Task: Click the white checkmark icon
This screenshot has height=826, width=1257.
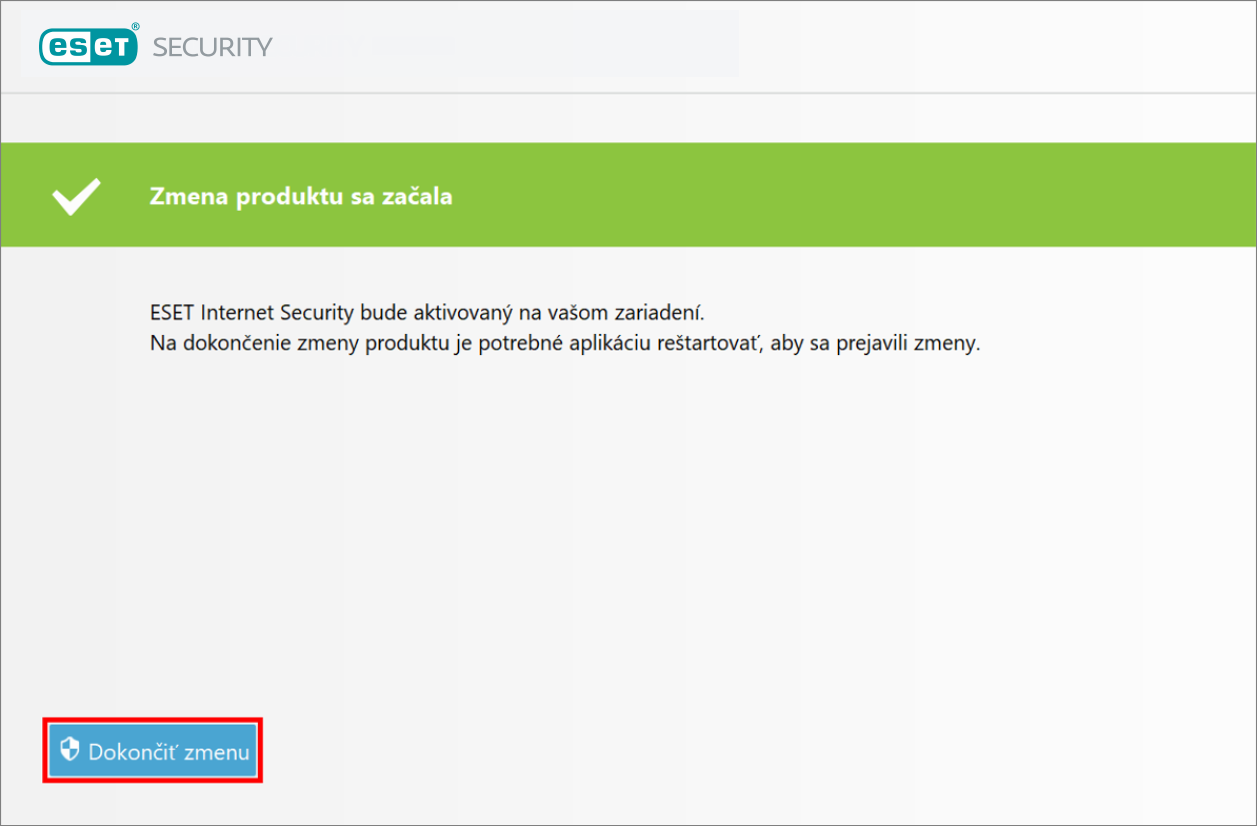Action: pos(76,197)
